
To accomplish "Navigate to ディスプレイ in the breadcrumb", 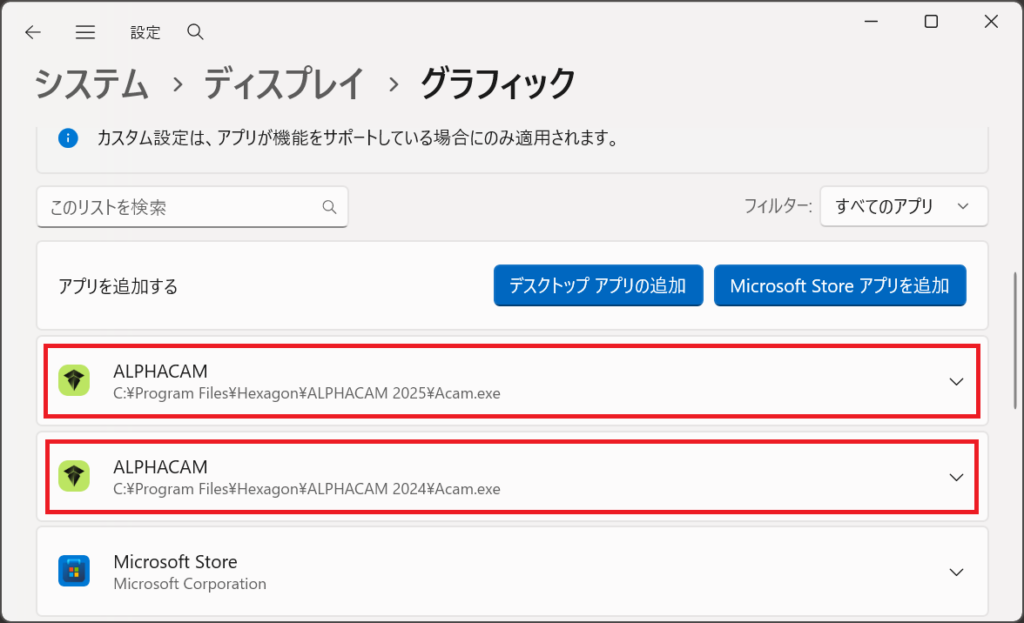I will [284, 84].
